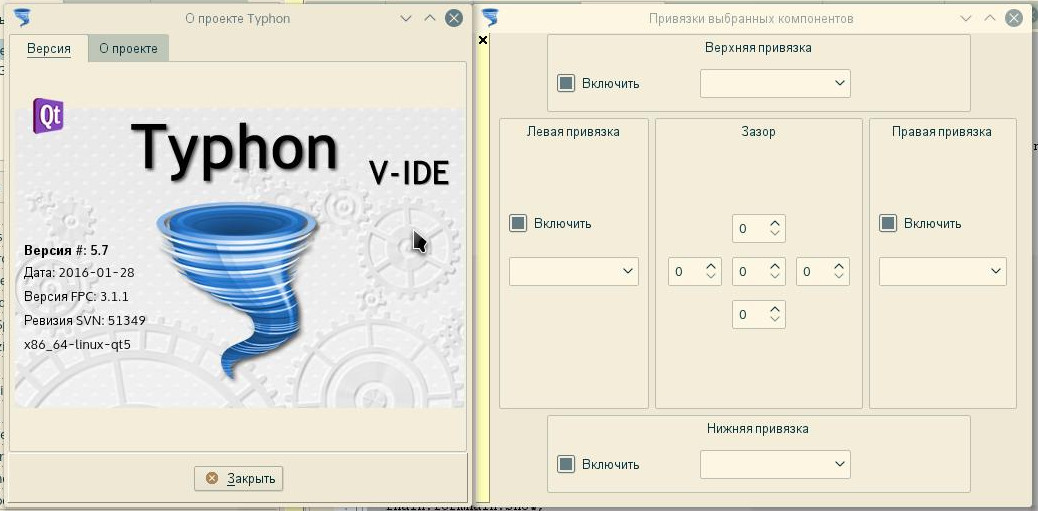Increase the right Зазор spinner value
The width and height of the screenshot is (1038, 511).
click(x=839, y=266)
